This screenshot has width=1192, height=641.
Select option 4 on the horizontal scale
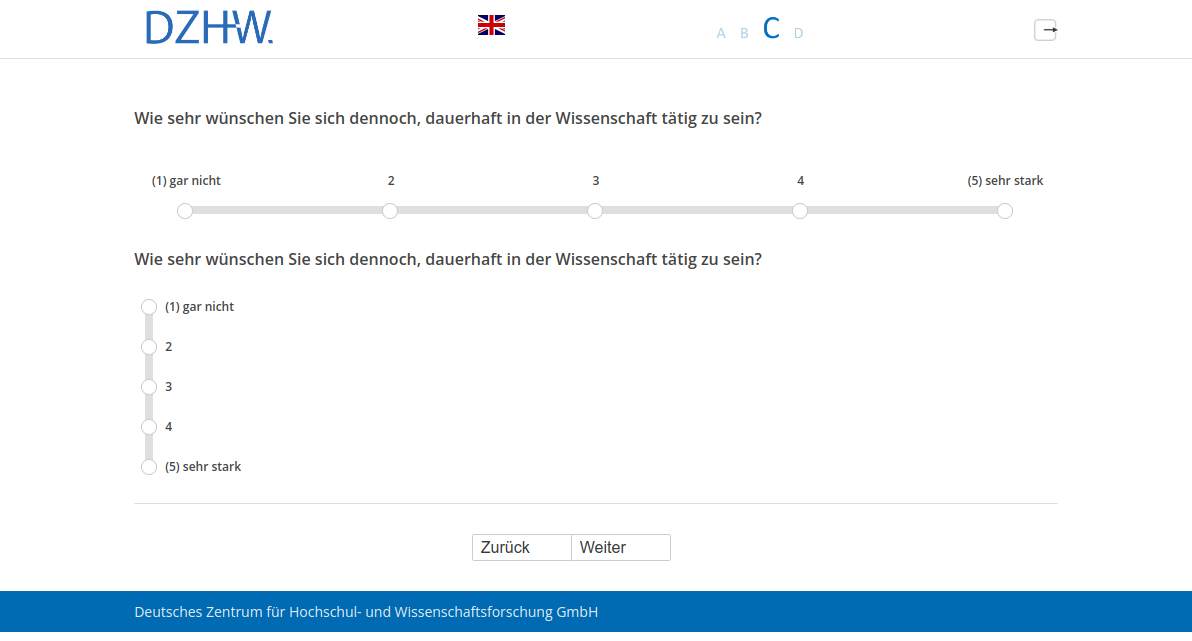[x=800, y=211]
